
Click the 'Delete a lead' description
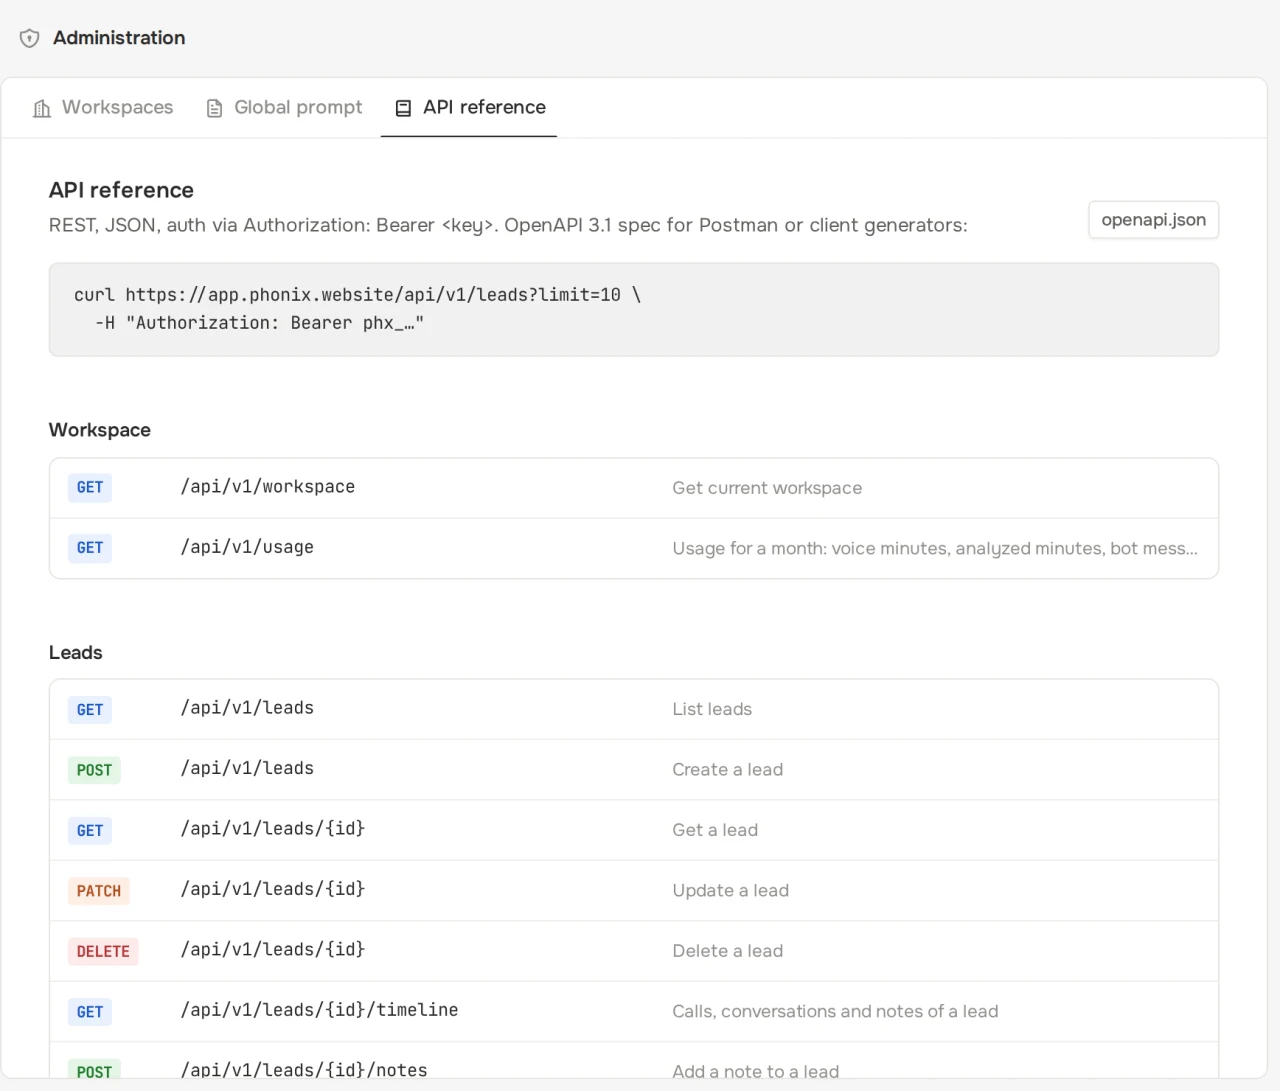pyautogui.click(x=728, y=951)
